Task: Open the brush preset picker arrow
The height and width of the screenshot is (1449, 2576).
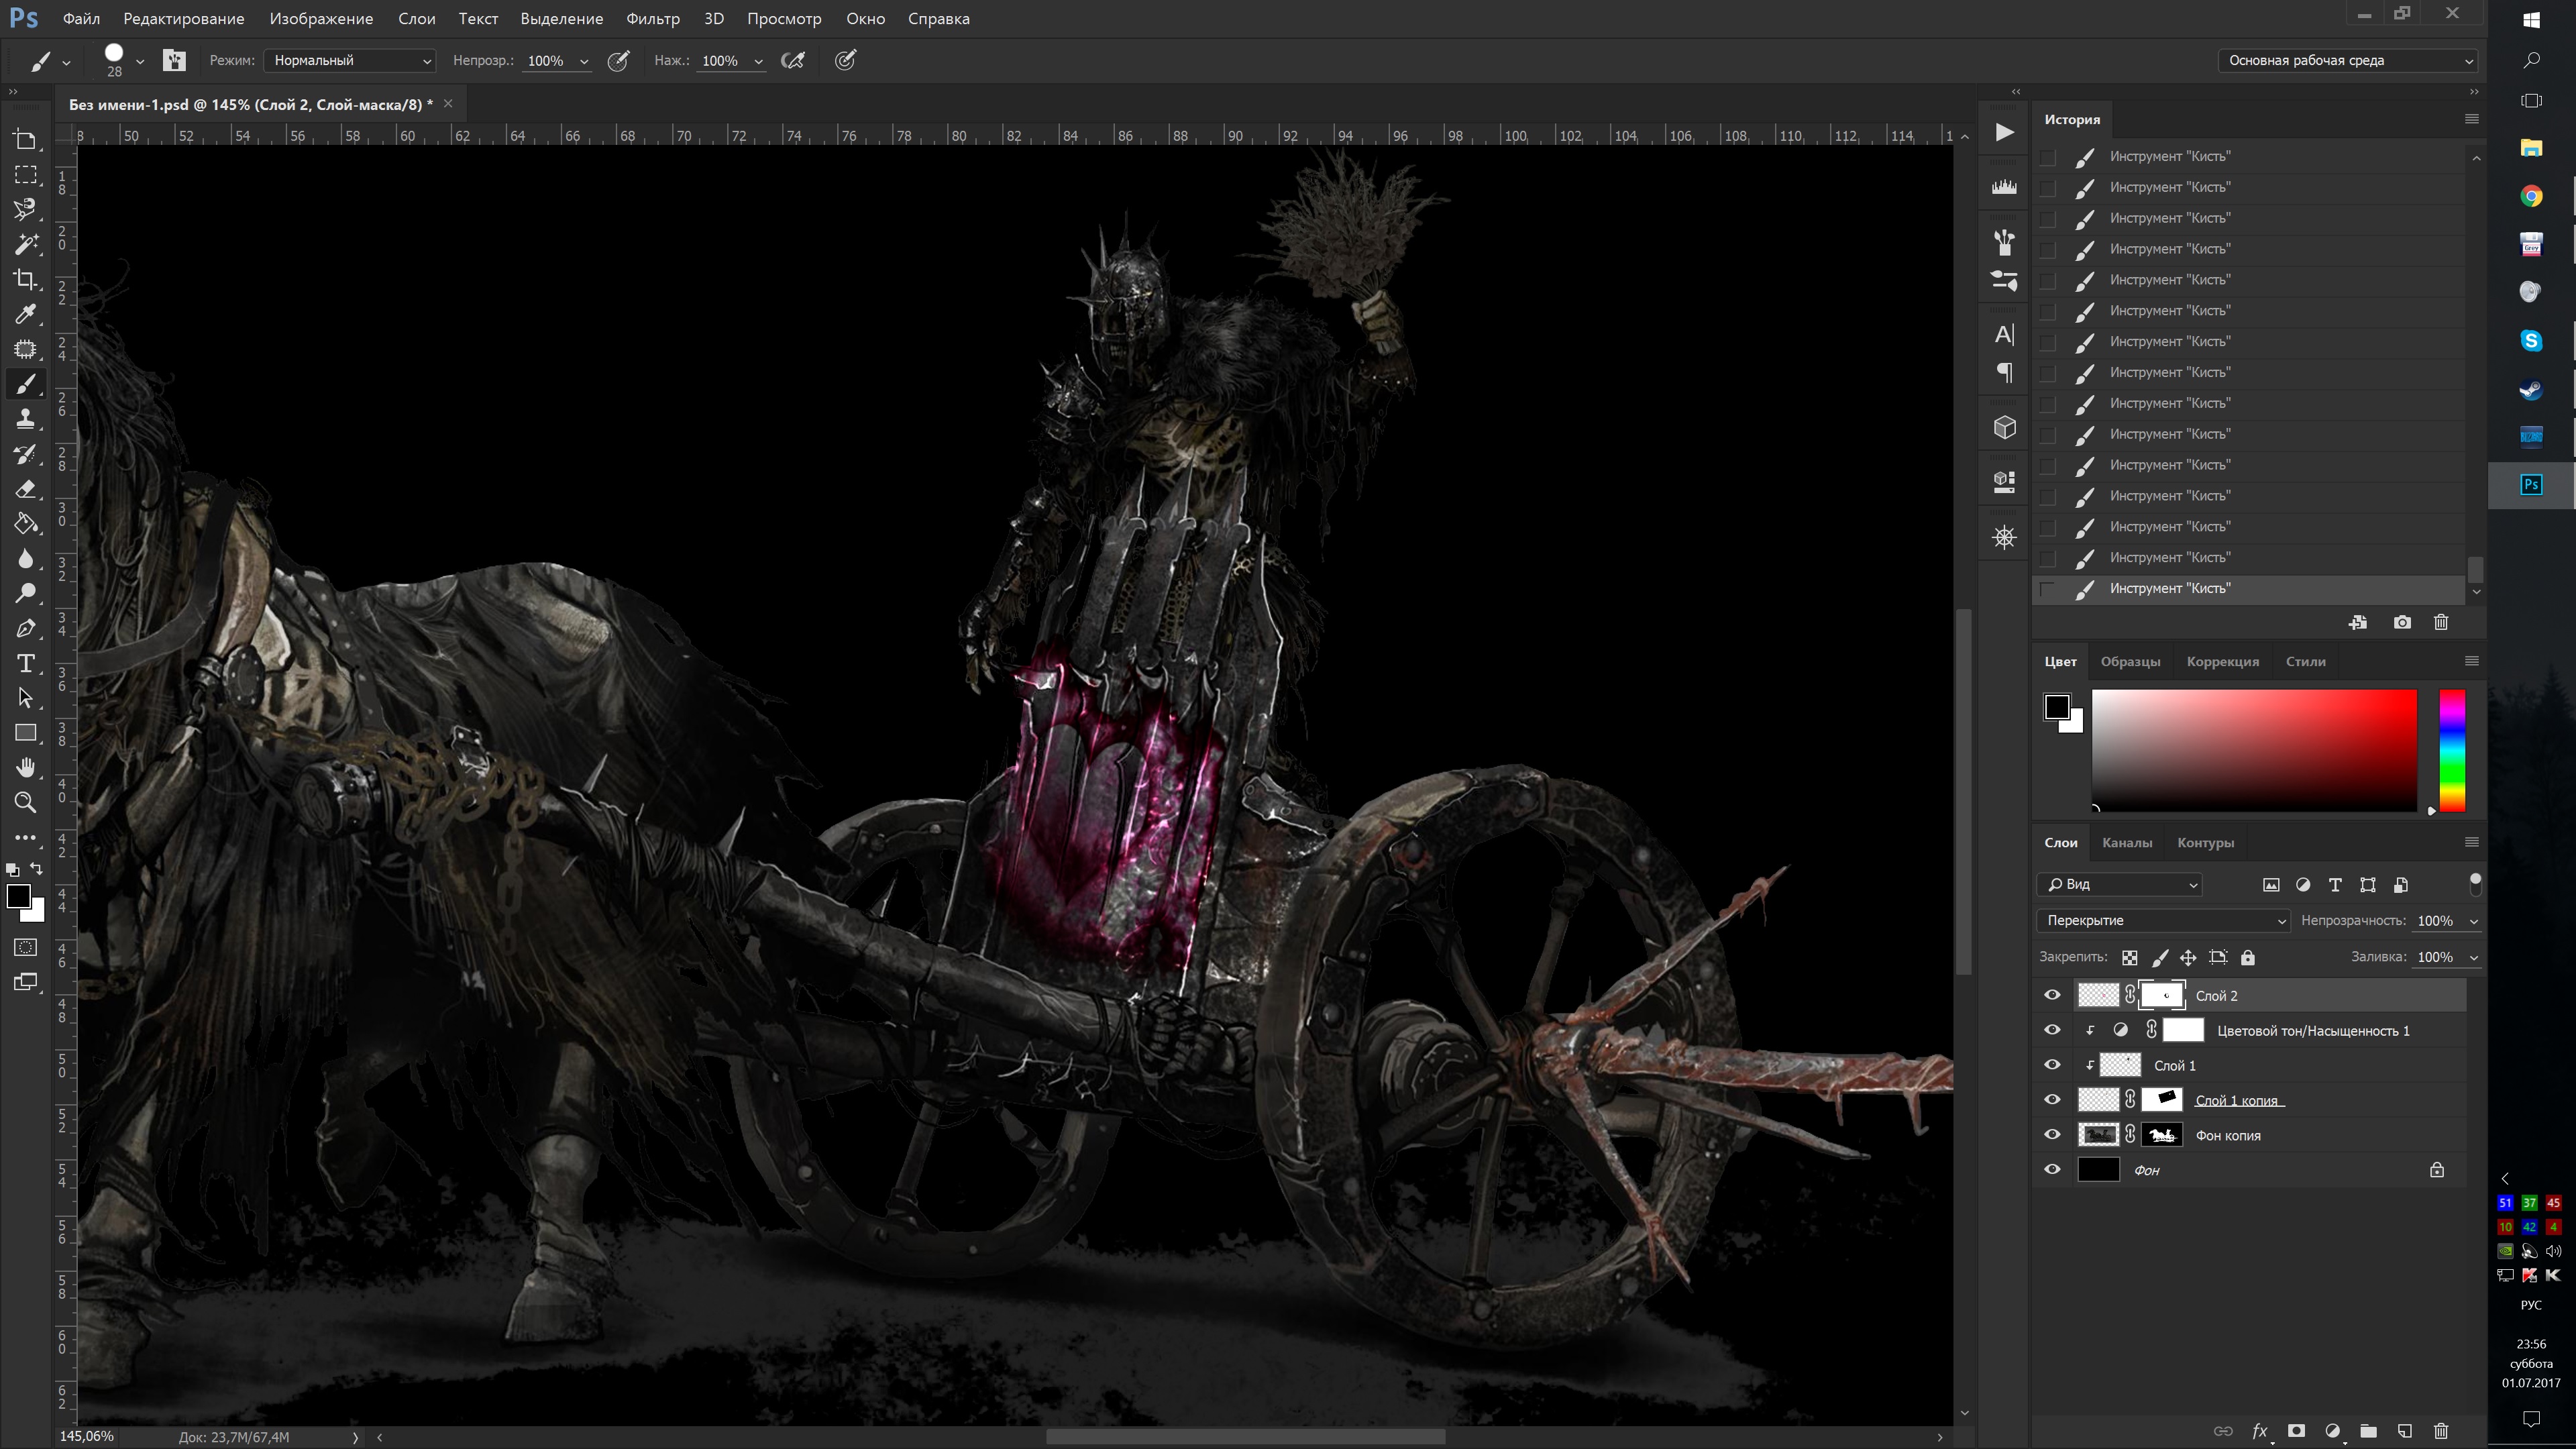Action: click(x=140, y=61)
